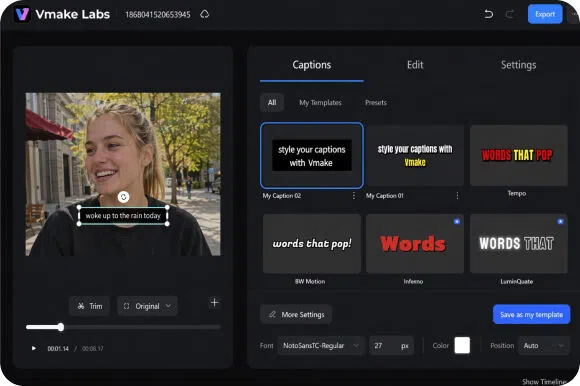Show My Templates filter
The width and height of the screenshot is (580, 386).
tap(320, 102)
